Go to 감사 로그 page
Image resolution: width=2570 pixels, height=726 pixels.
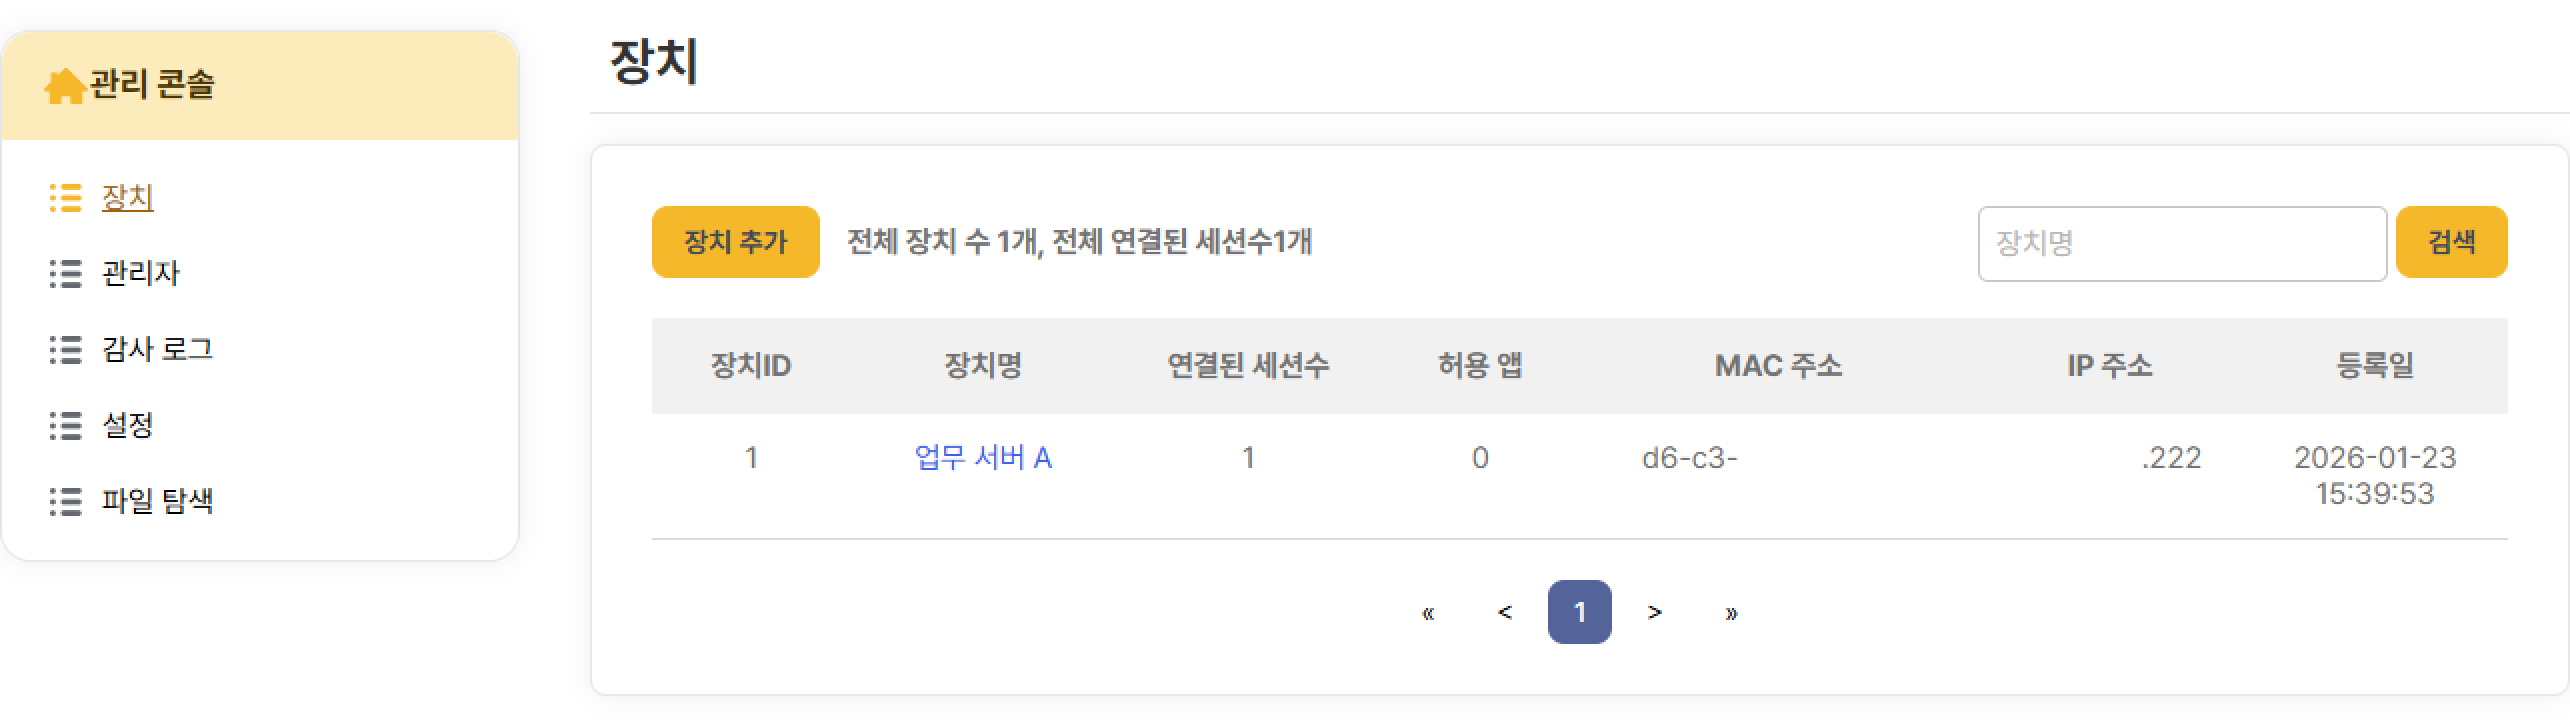[157, 350]
